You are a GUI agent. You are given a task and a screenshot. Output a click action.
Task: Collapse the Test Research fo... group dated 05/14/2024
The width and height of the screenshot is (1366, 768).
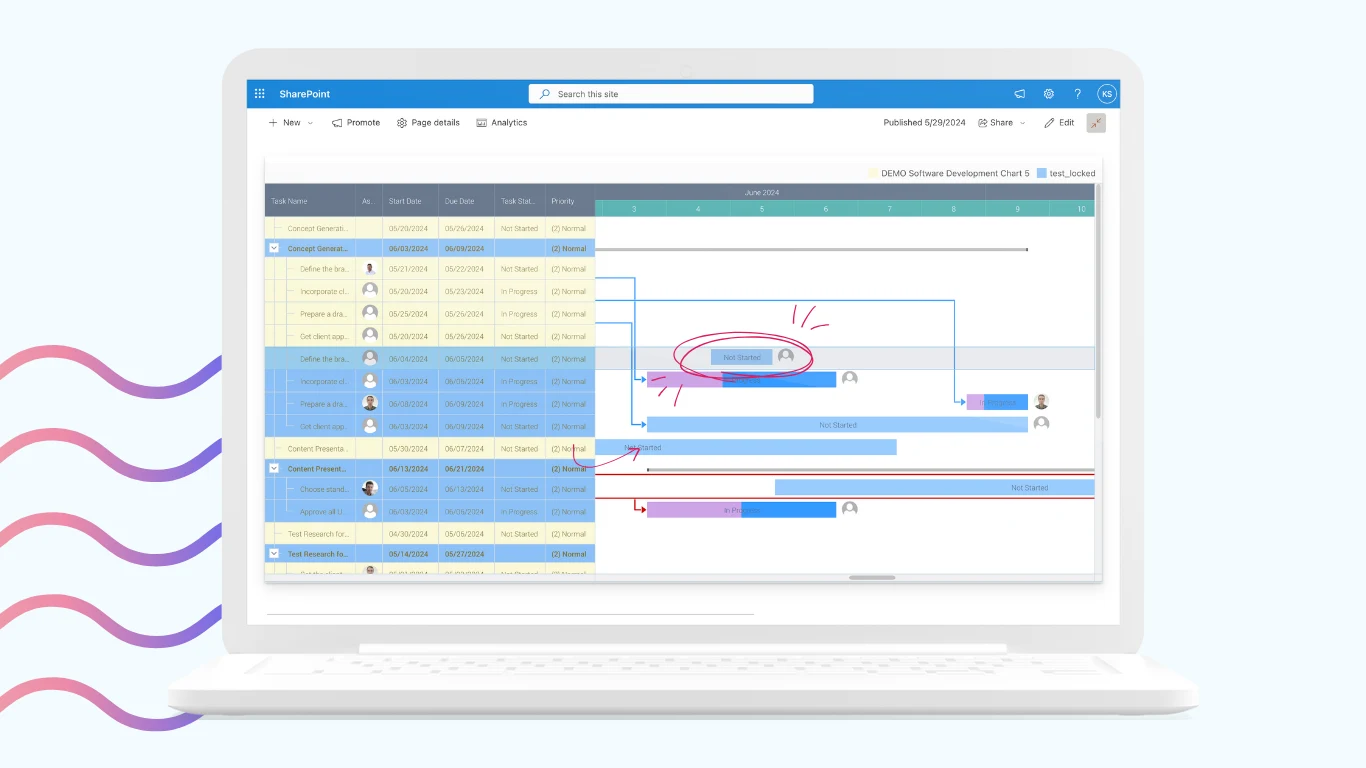[274, 553]
